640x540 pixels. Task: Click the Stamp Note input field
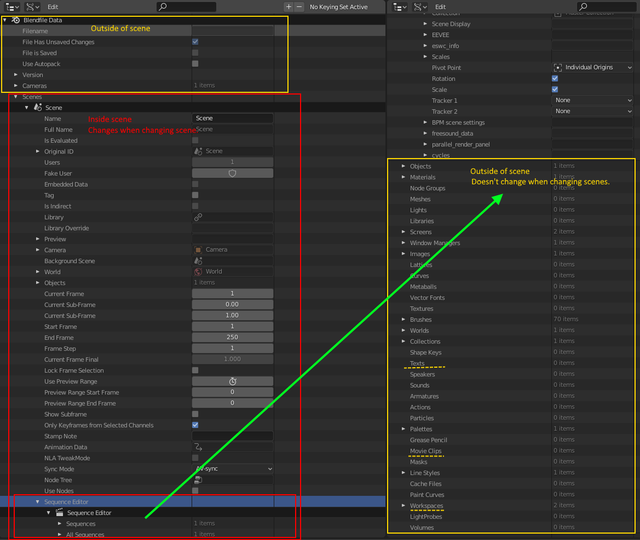tap(233, 436)
